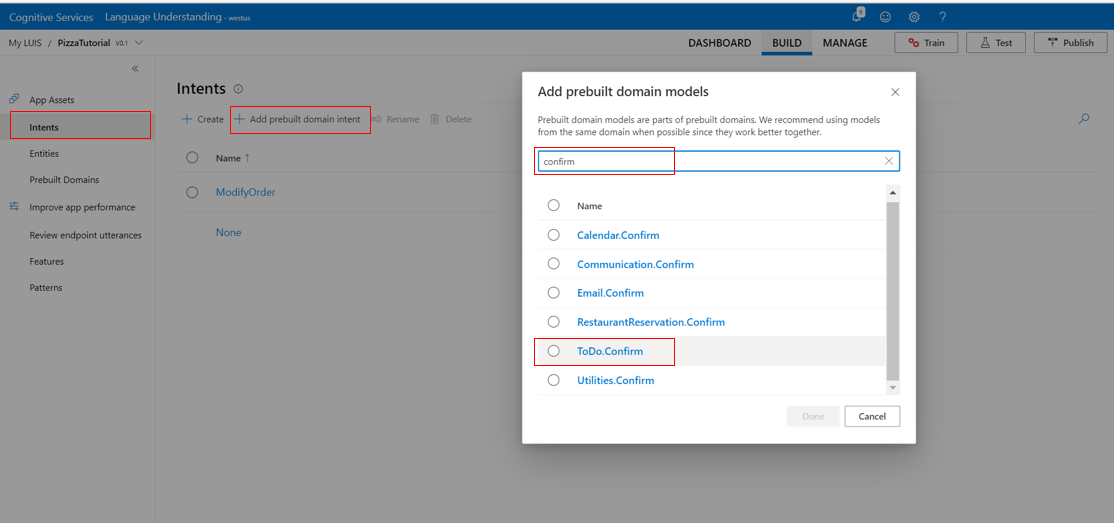Select the Calendar.Confirm radio button
The height and width of the screenshot is (523, 1114).
click(553, 235)
